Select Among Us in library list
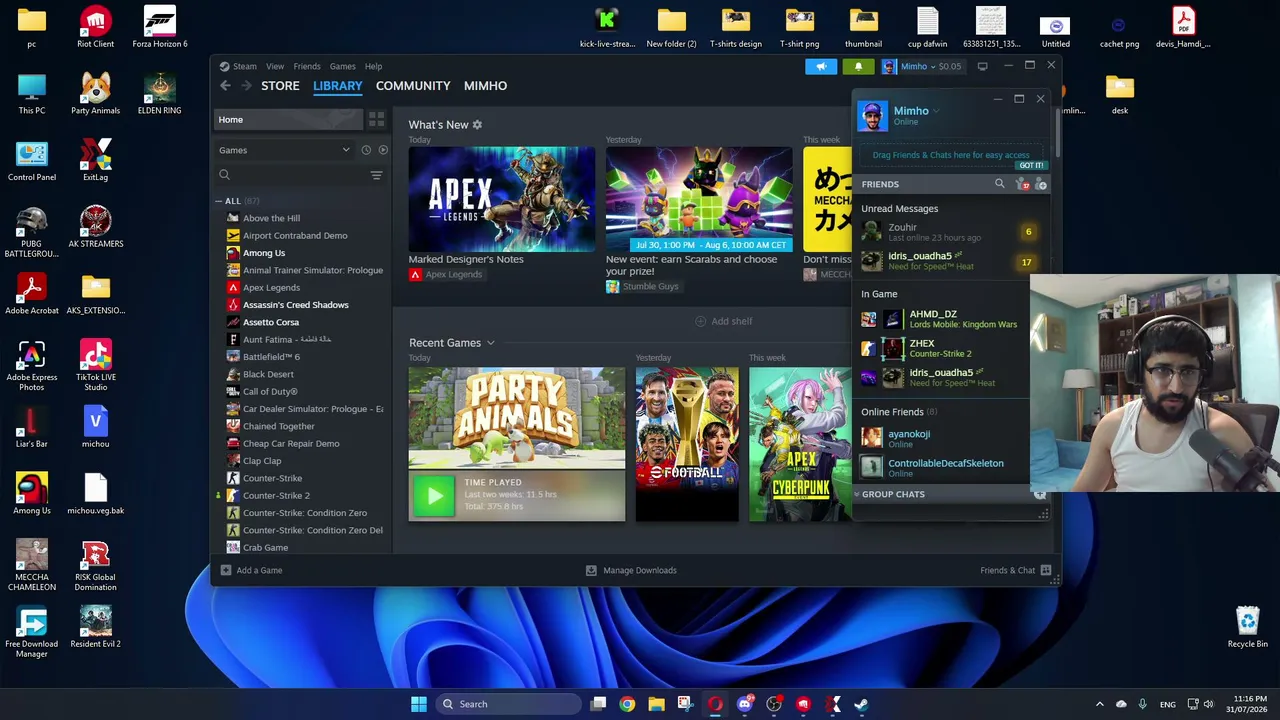The width and height of the screenshot is (1280, 720). click(x=264, y=253)
